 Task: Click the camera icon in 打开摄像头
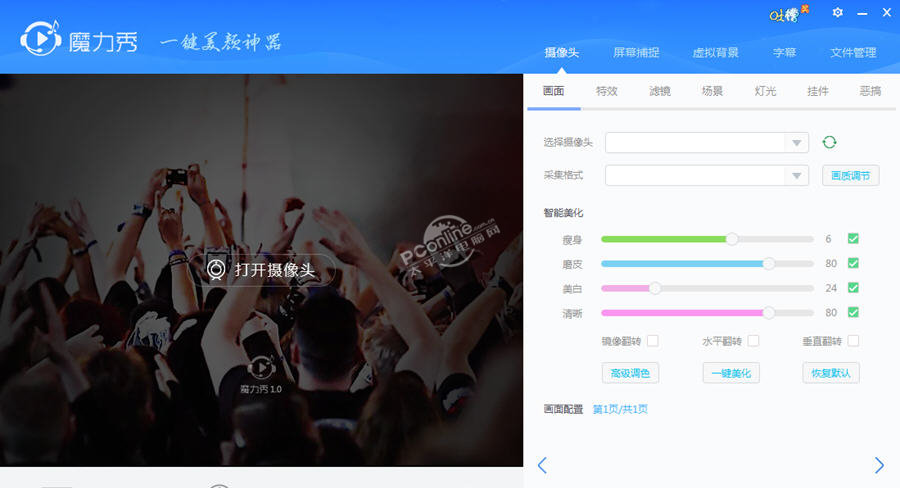click(216, 269)
